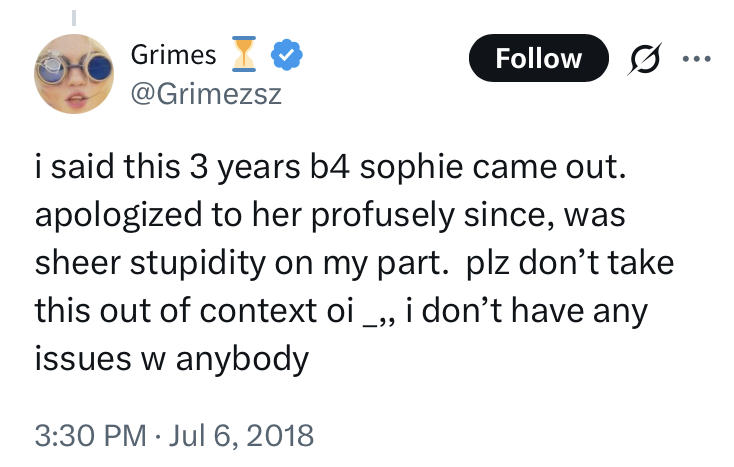This screenshot has width=734, height=467.
Task: Open Grimes' profile picture
Action: [x=74, y=74]
